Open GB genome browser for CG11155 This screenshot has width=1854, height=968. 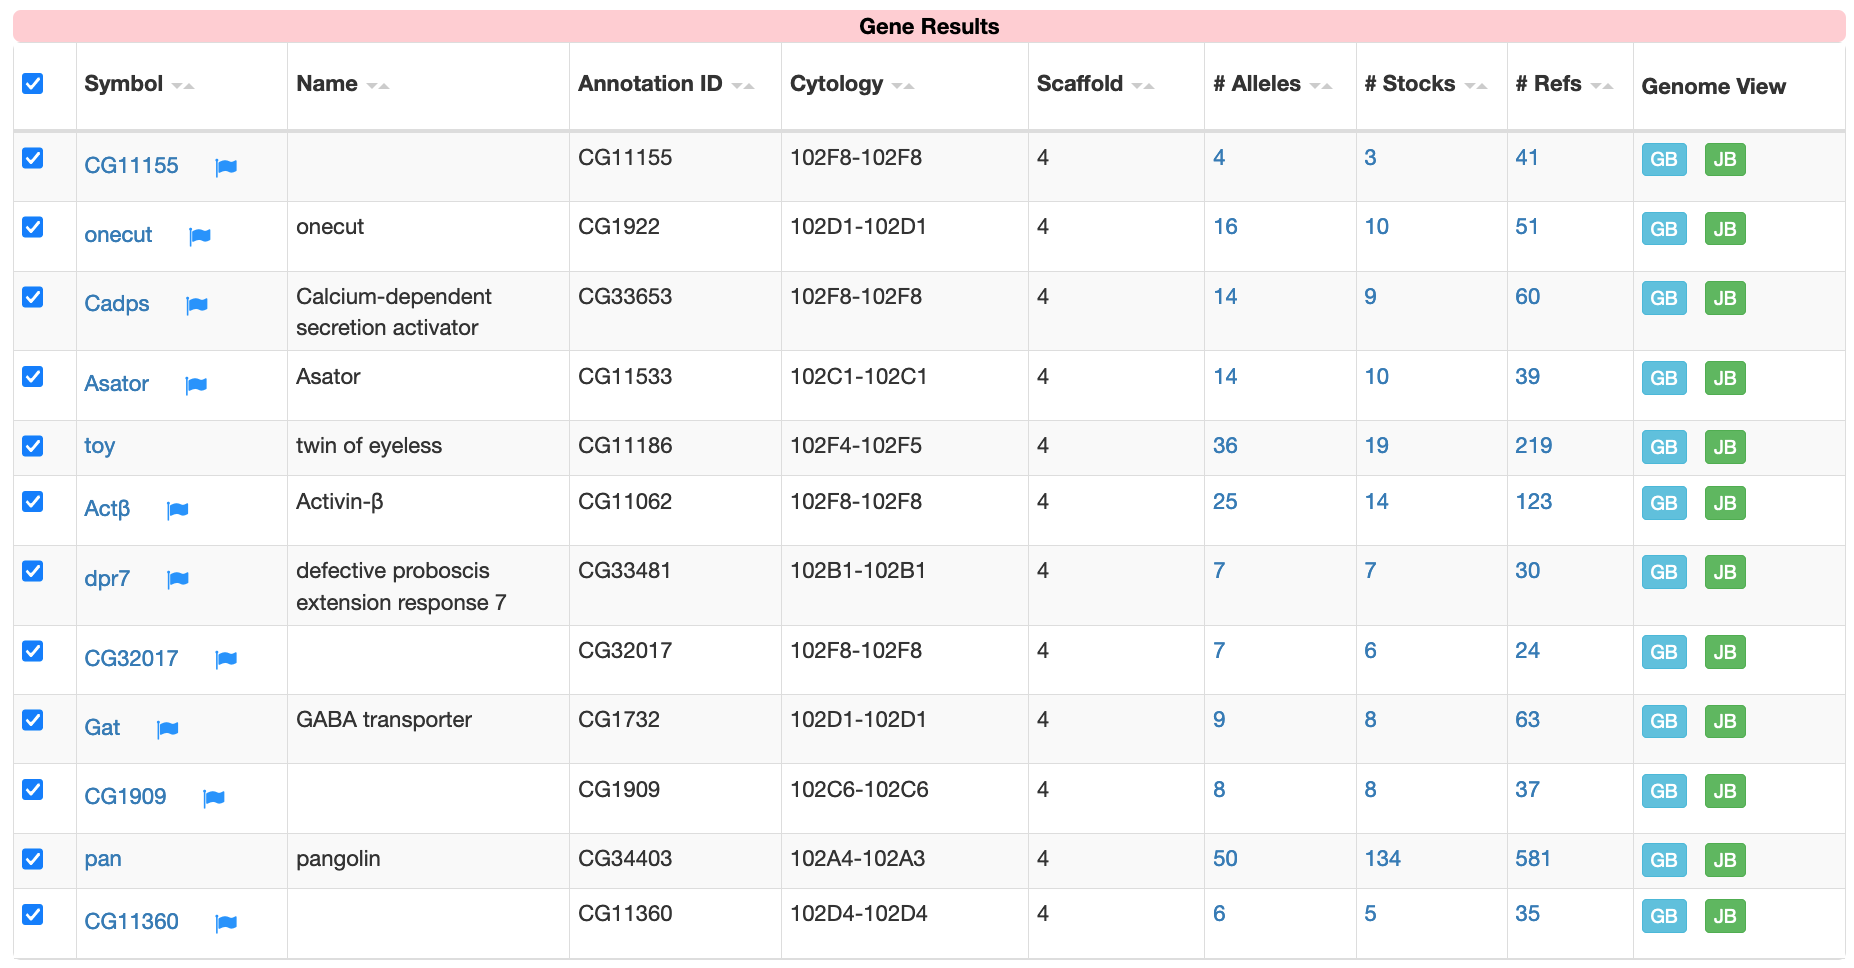[1664, 159]
